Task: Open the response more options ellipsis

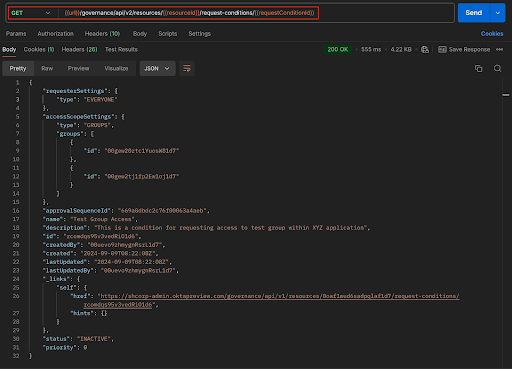Action: (499, 50)
